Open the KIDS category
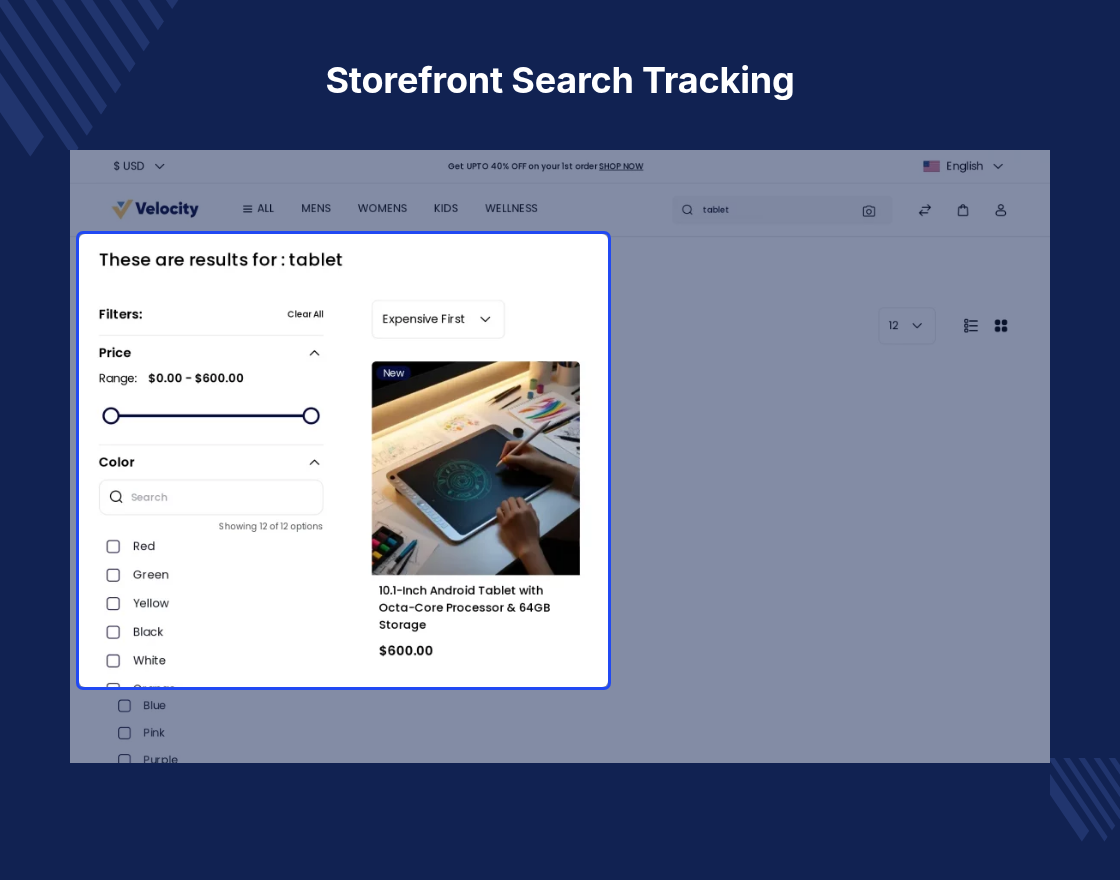The image size is (1120, 880). point(446,209)
